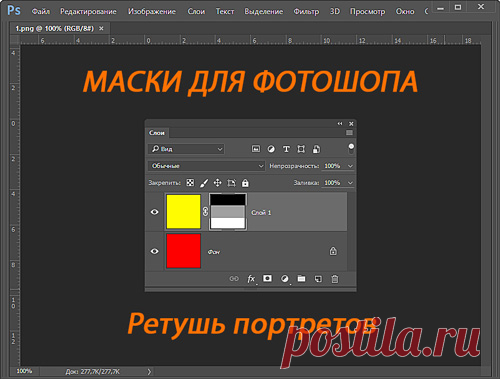
Task: Open the Layers panel flyout menu
Action: 349,133
